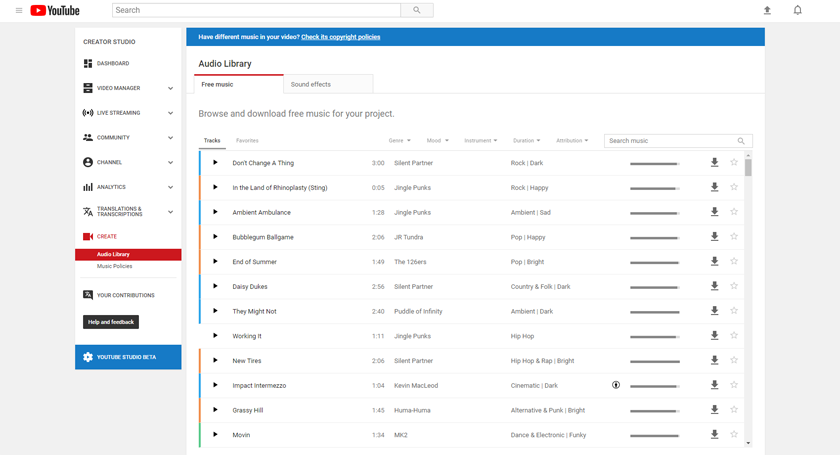Image resolution: width=840 pixels, height=455 pixels.
Task: Play the track Don't Change A Thing
Action: coord(215,163)
